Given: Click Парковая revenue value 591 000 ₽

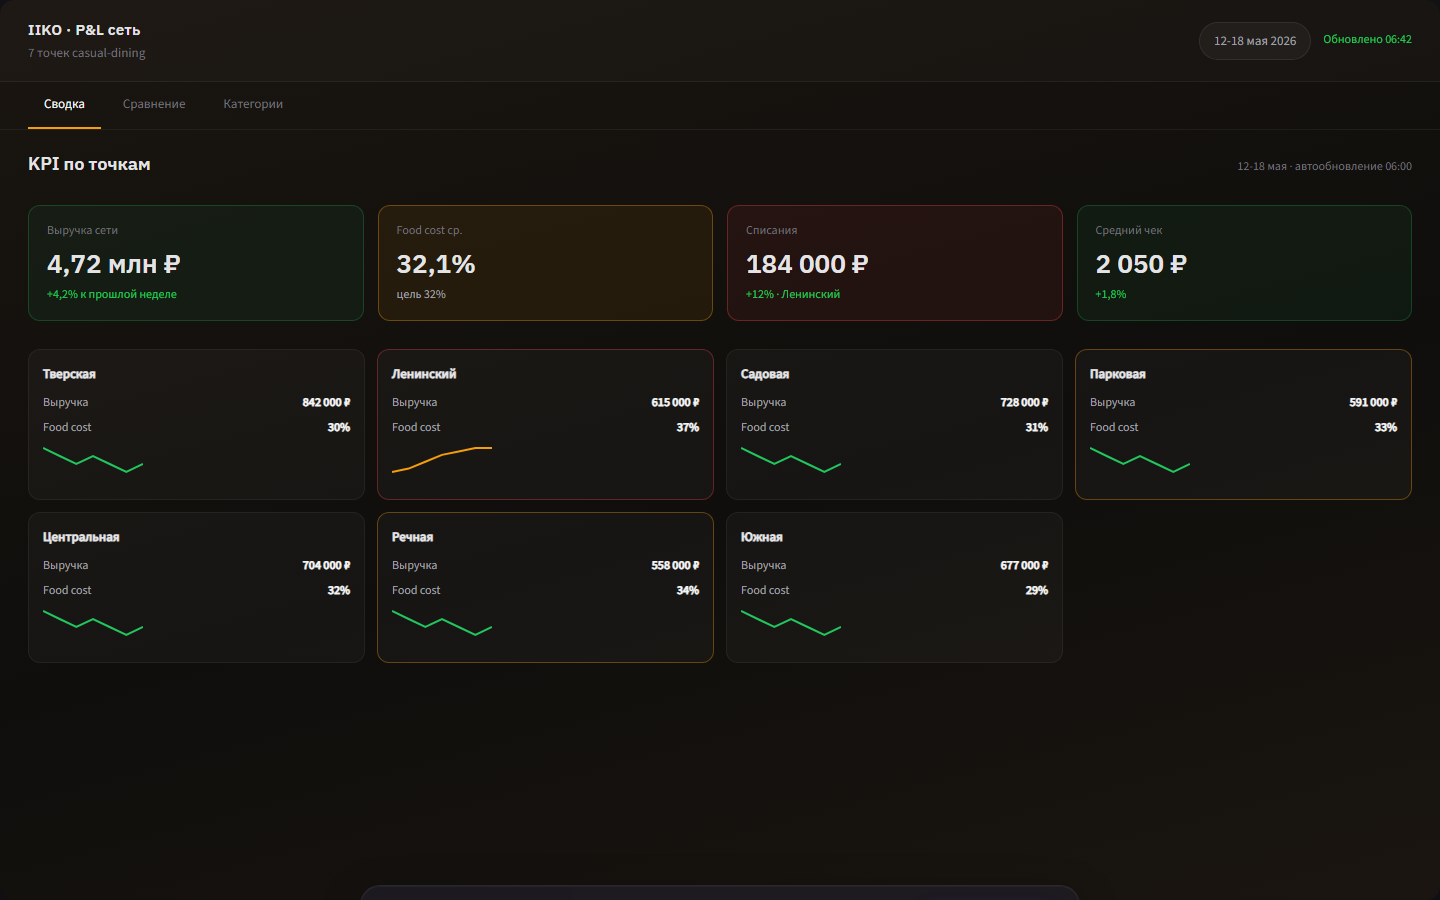Looking at the screenshot, I should (x=1373, y=402).
